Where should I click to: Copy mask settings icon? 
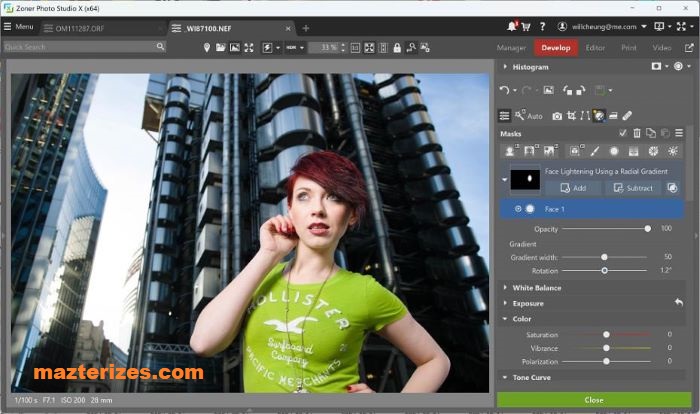pos(651,133)
